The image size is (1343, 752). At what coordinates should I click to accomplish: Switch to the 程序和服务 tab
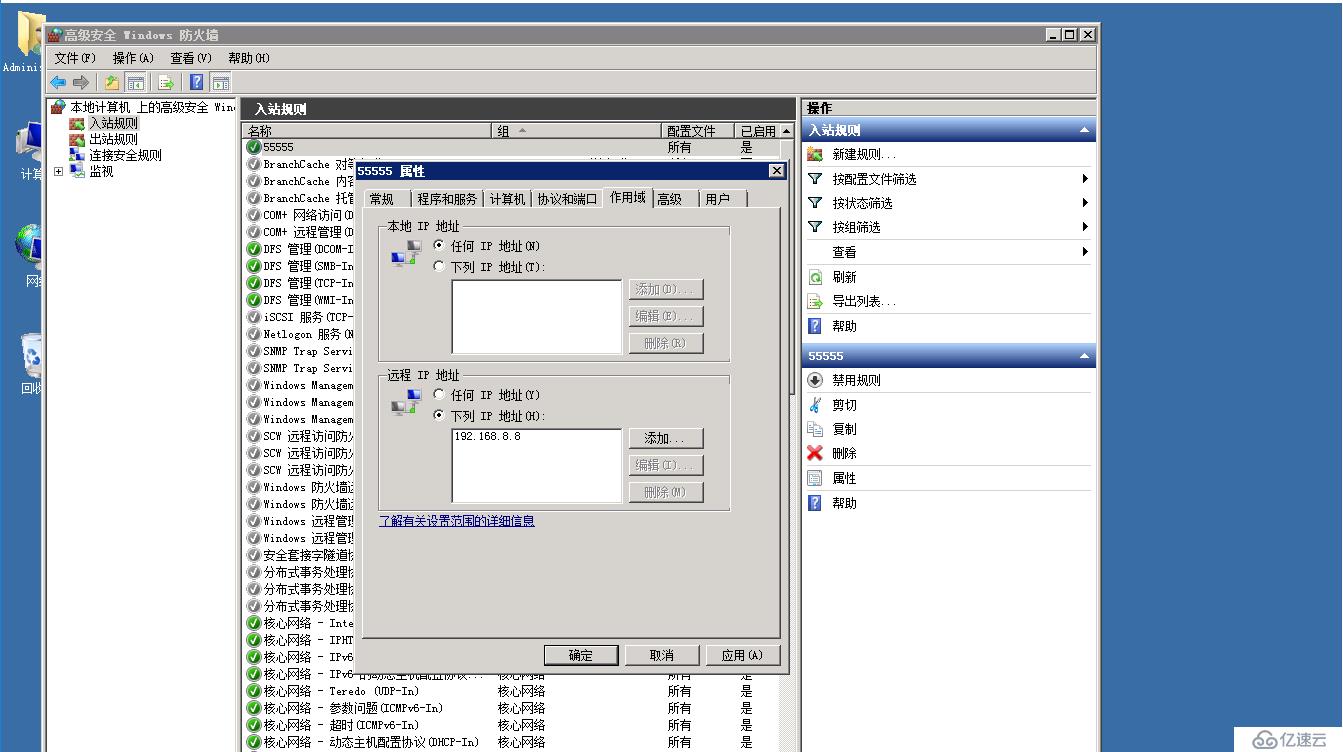point(447,199)
